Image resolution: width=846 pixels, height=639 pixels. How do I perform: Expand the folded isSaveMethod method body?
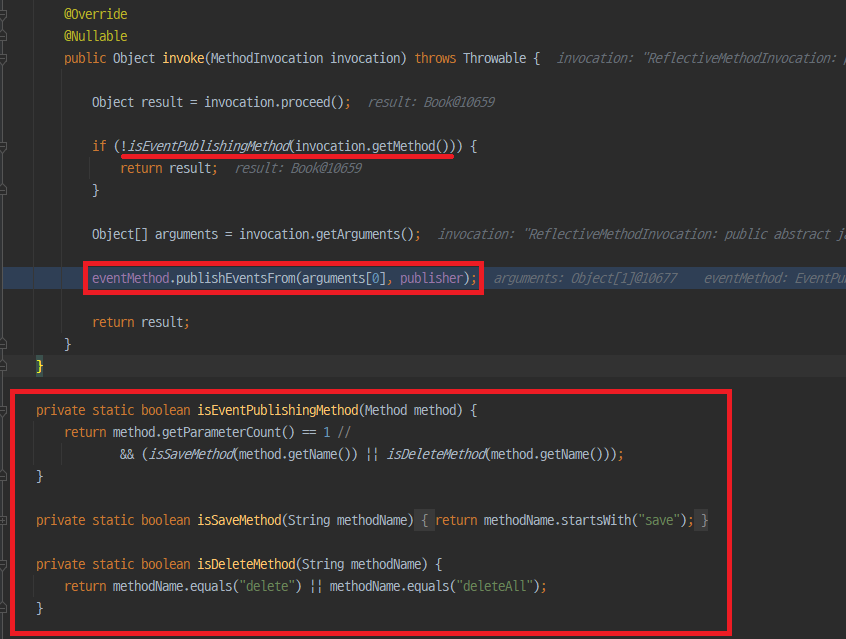coord(3,521)
